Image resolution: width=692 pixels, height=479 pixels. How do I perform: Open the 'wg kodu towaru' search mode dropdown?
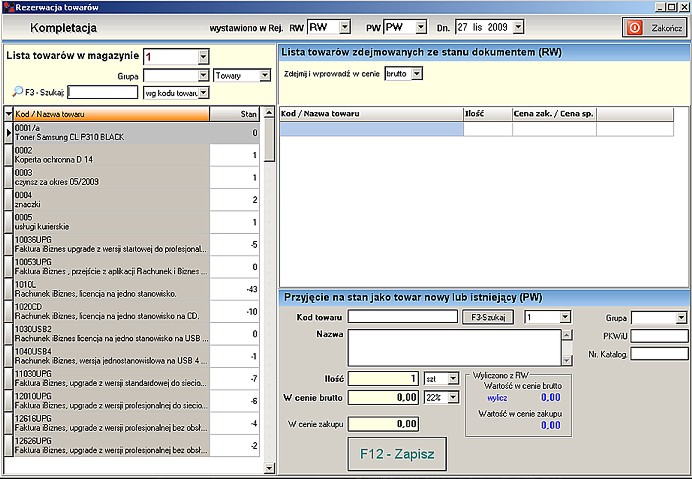pos(203,92)
